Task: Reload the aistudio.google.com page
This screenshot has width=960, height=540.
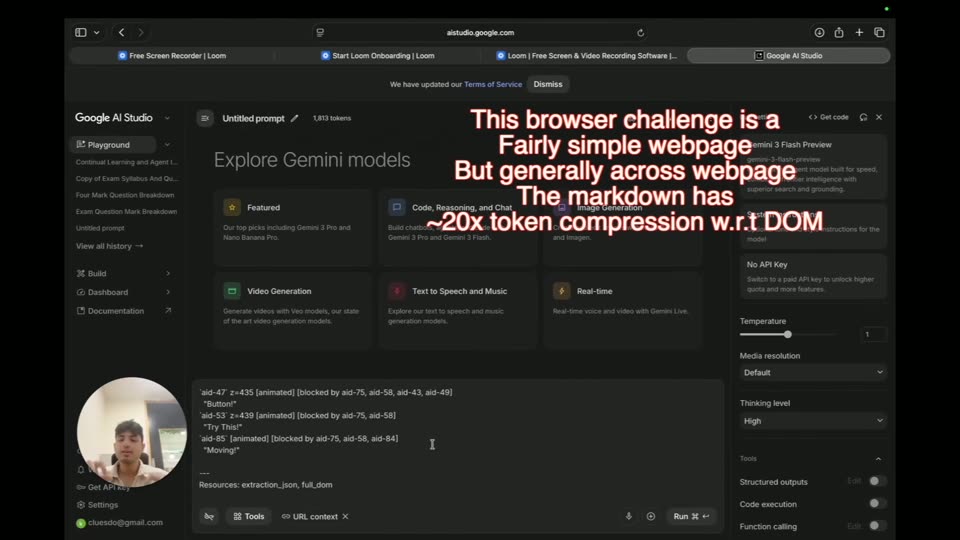Action: click(x=640, y=33)
